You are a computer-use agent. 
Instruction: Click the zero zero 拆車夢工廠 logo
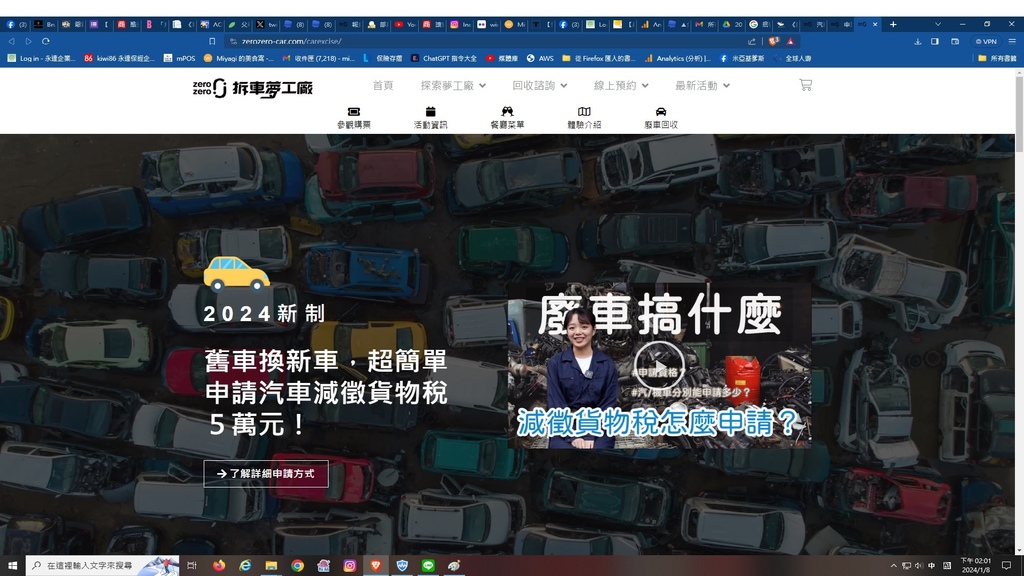tap(253, 88)
